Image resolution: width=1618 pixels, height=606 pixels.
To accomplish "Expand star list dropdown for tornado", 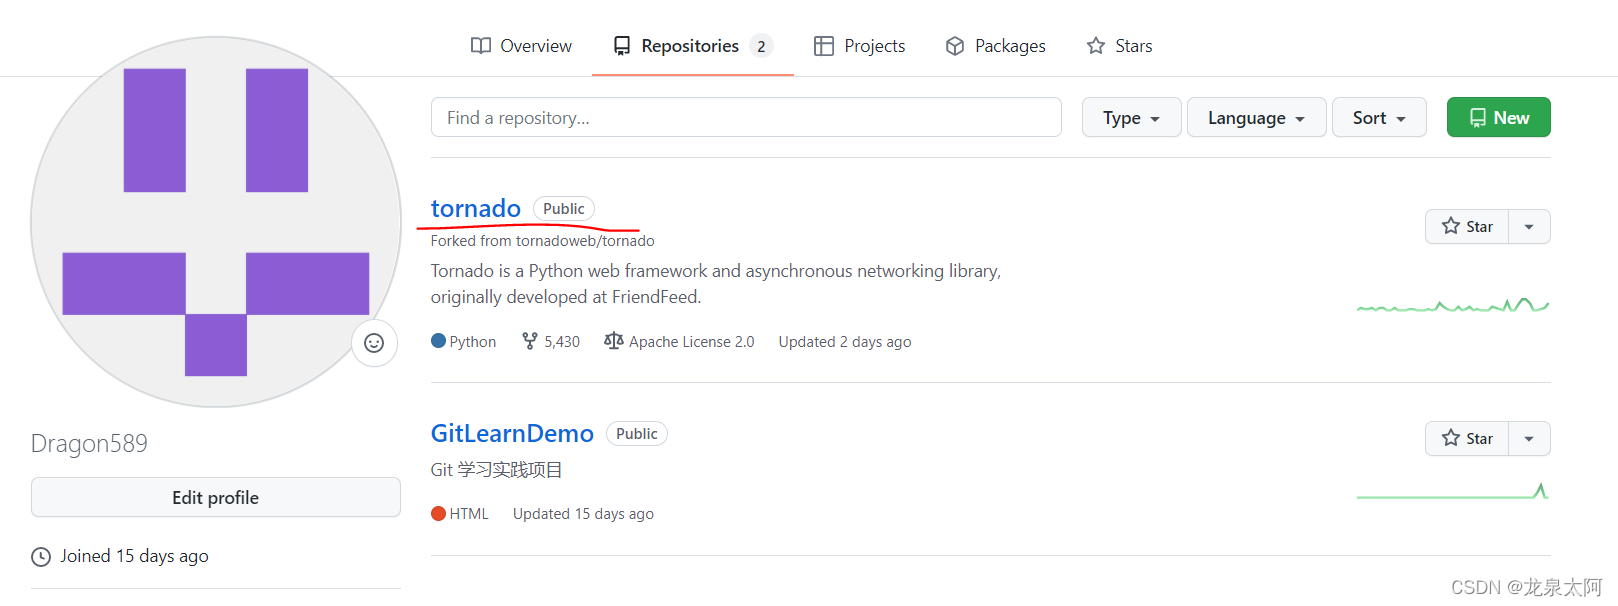I will (1529, 226).
